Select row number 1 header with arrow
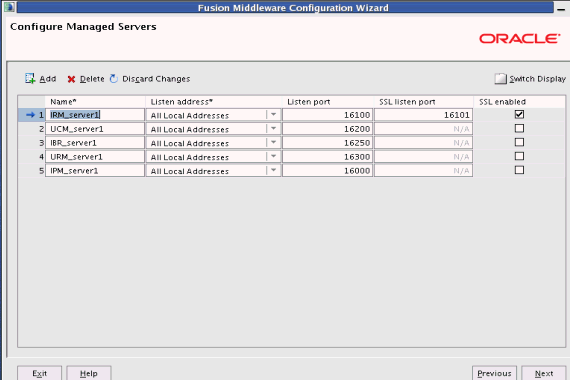 [32, 115]
